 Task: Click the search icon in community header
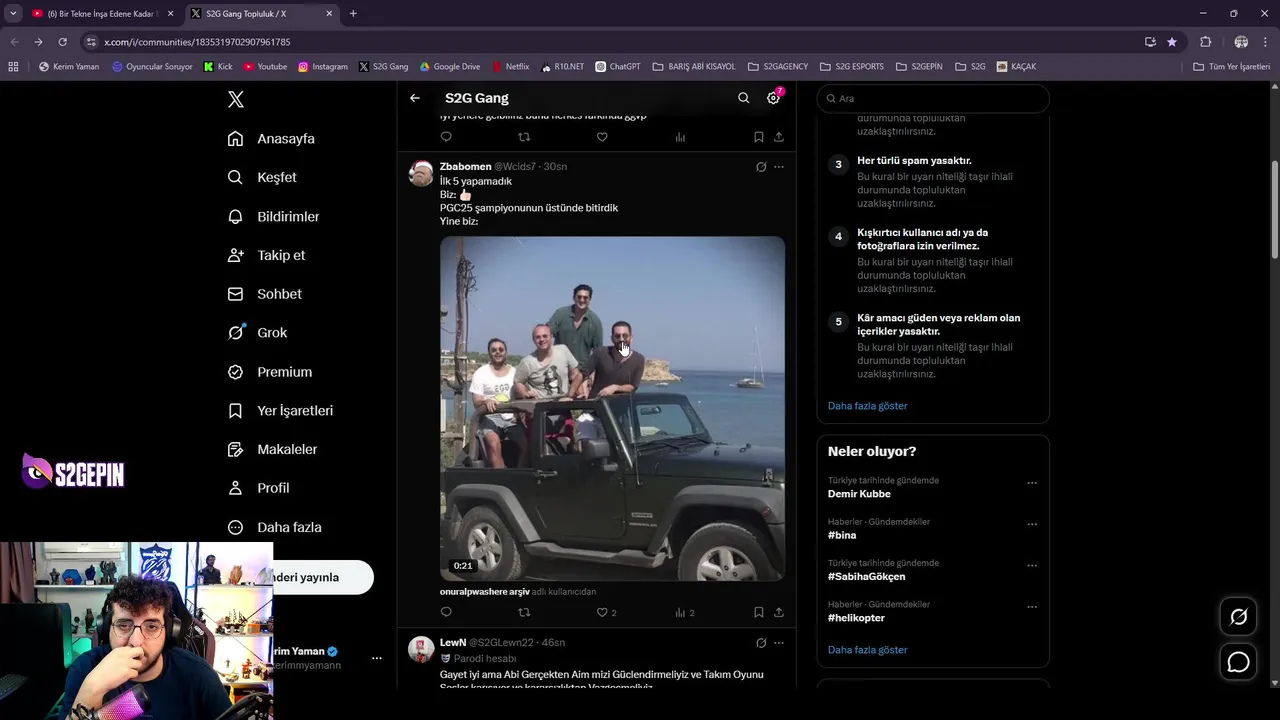tap(743, 98)
